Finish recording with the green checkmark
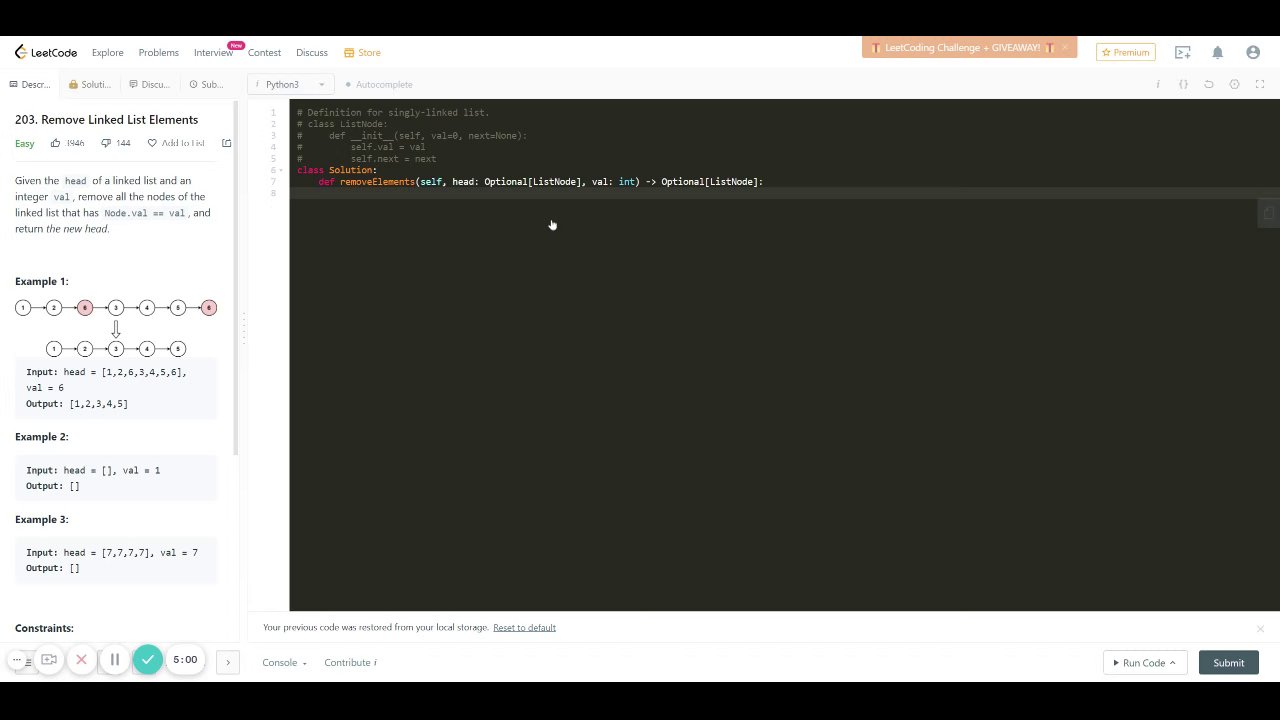 [x=147, y=659]
